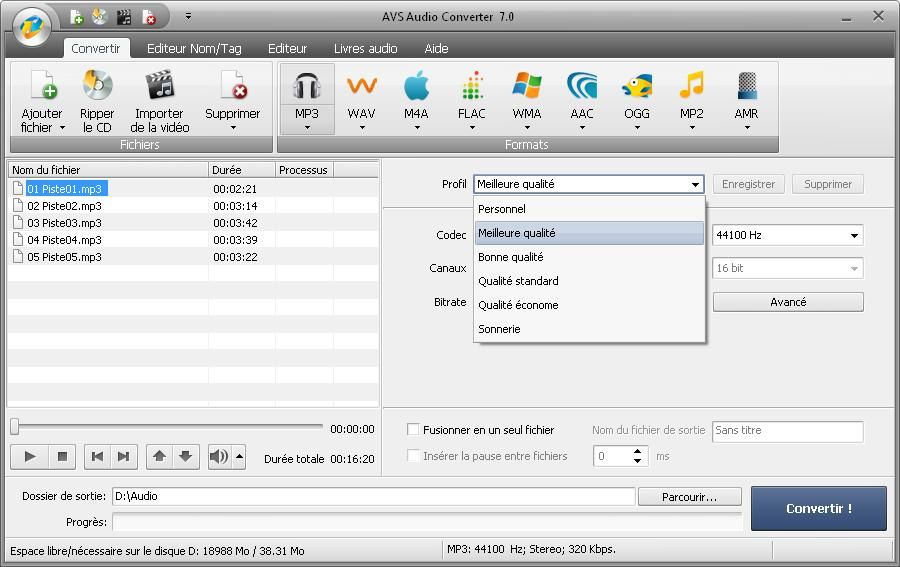The width and height of the screenshot is (900, 567).
Task: Choose Meilleure qualité profile option
Action: tap(589, 233)
